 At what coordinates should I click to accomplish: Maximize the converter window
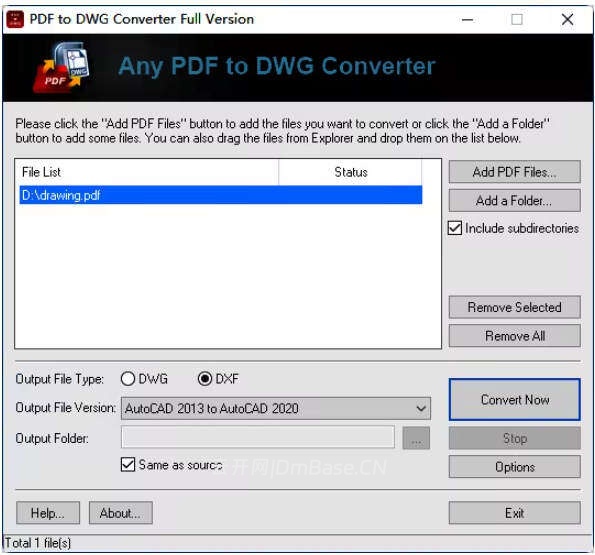(x=517, y=19)
